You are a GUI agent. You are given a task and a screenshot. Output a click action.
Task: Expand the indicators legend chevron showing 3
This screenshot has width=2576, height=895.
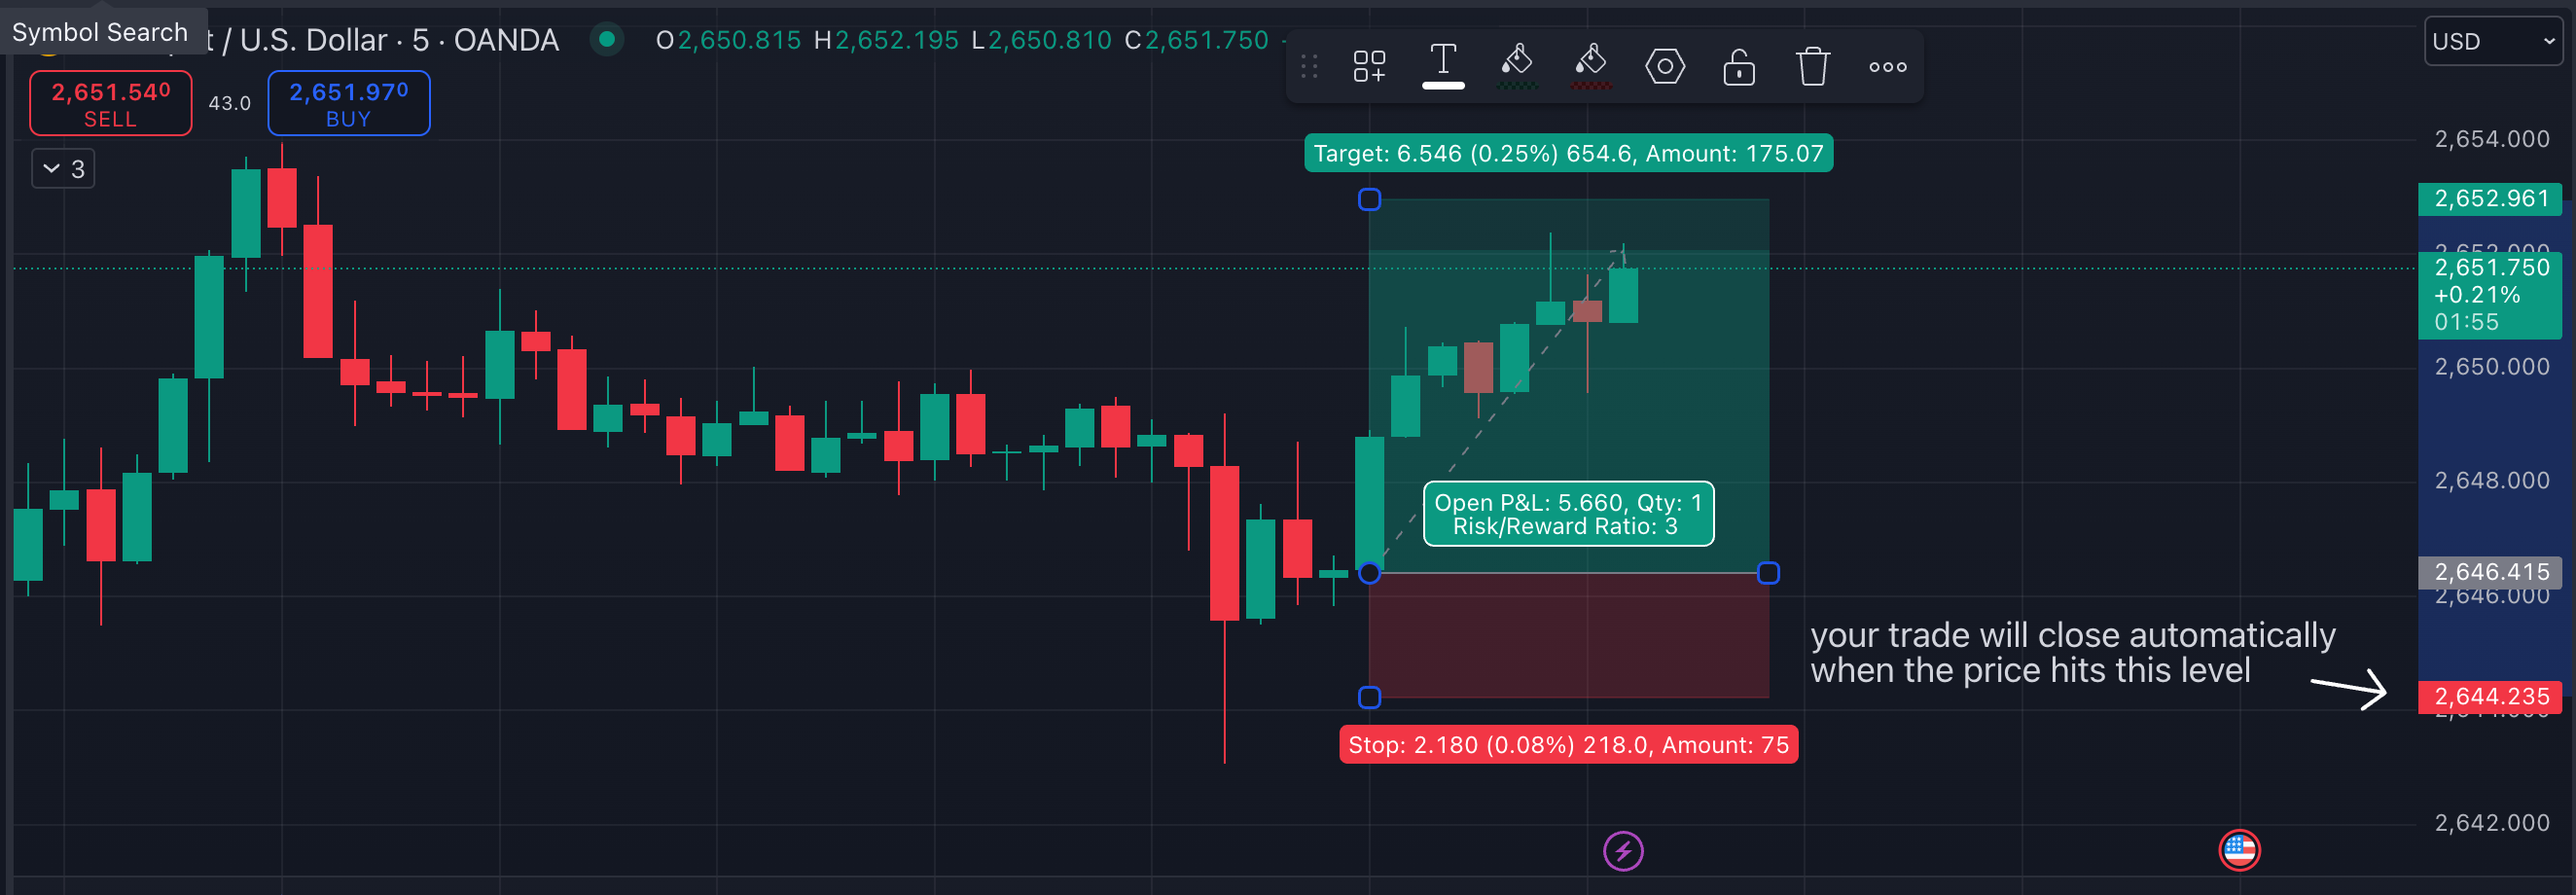pyautogui.click(x=63, y=169)
